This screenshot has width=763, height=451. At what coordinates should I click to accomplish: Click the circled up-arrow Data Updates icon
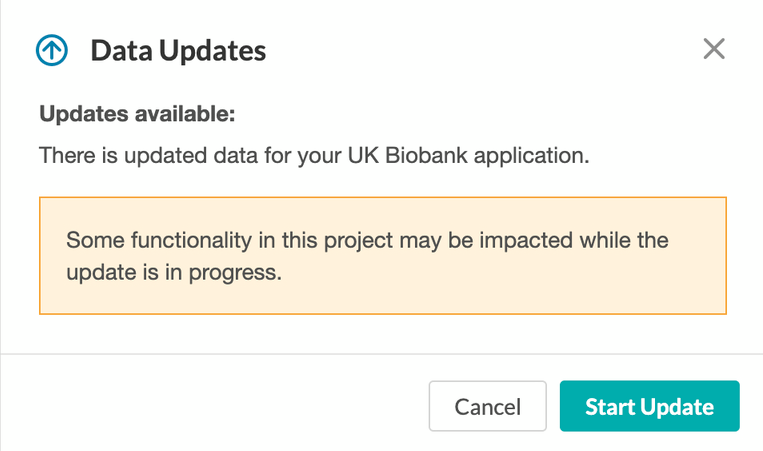(52, 50)
